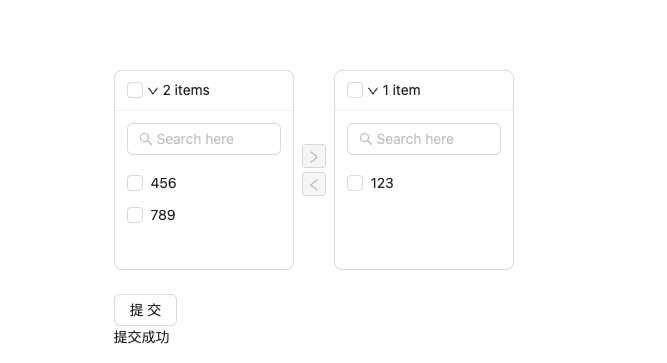Click the magnifier icon in right search box
Screen dimensions: 667x363
(366, 139)
